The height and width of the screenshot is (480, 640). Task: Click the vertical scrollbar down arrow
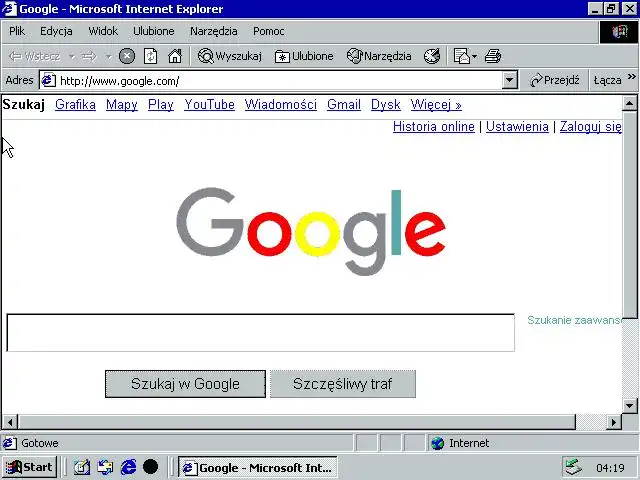pos(630,406)
